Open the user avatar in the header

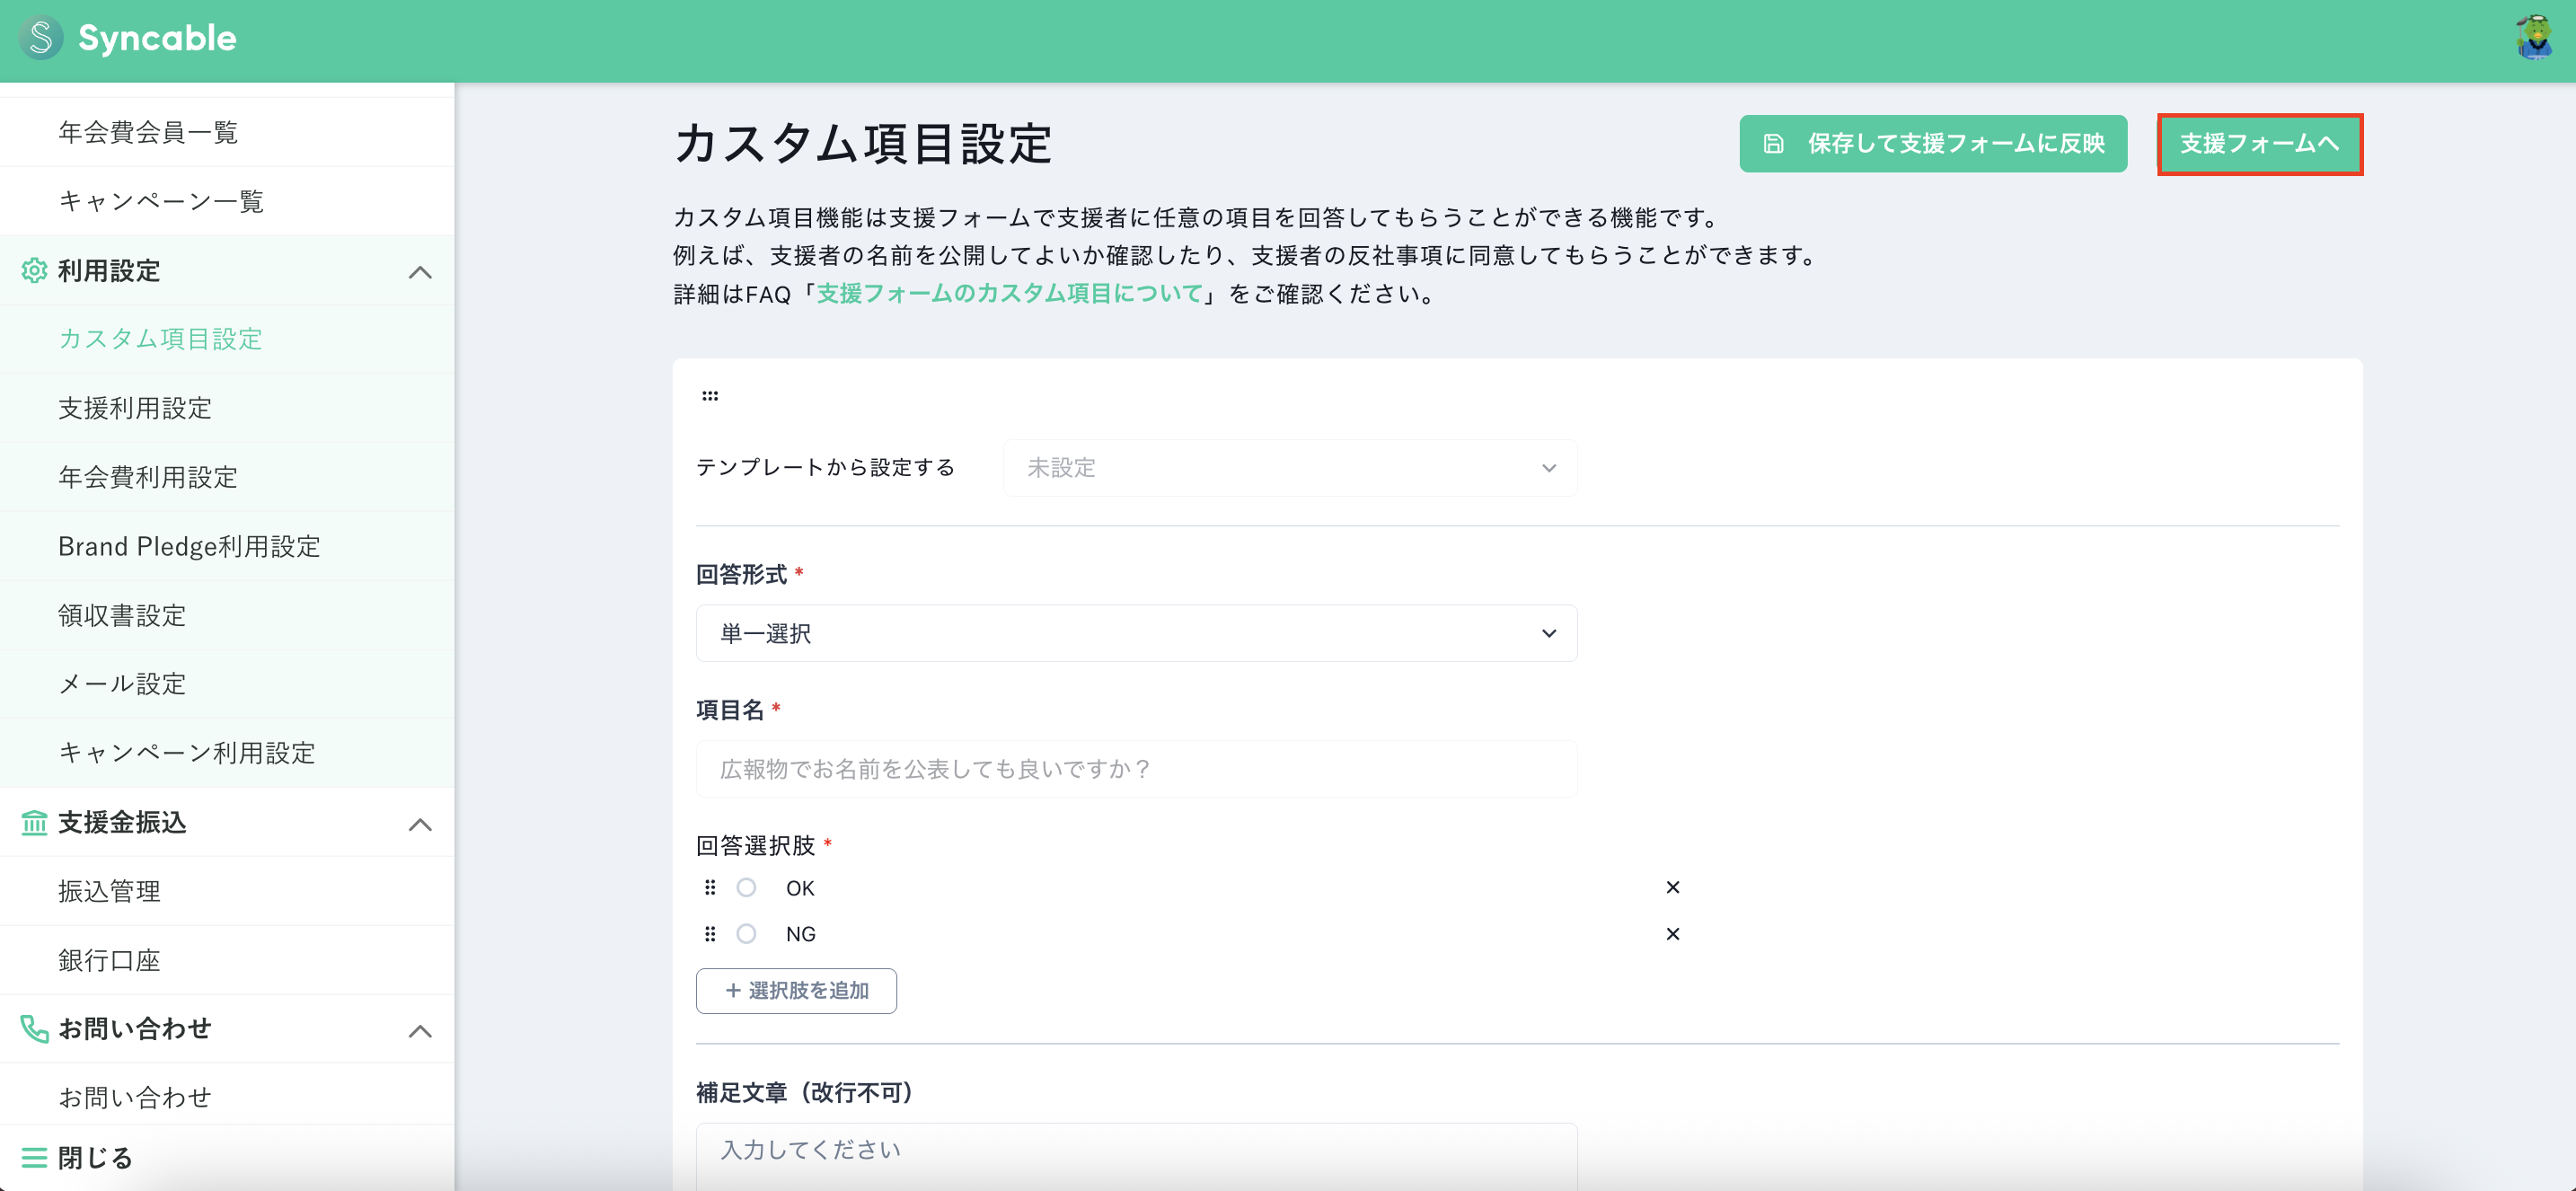coord(2534,39)
